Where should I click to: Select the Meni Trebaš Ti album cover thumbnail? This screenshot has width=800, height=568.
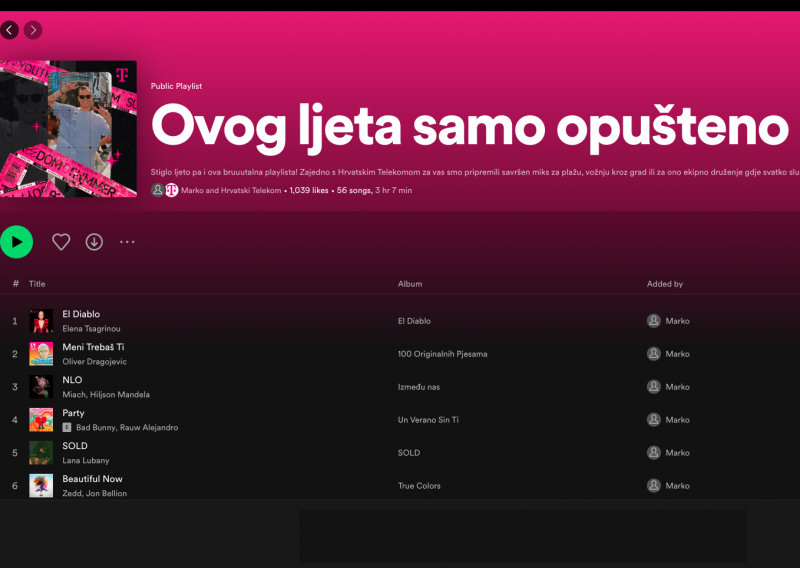point(41,354)
